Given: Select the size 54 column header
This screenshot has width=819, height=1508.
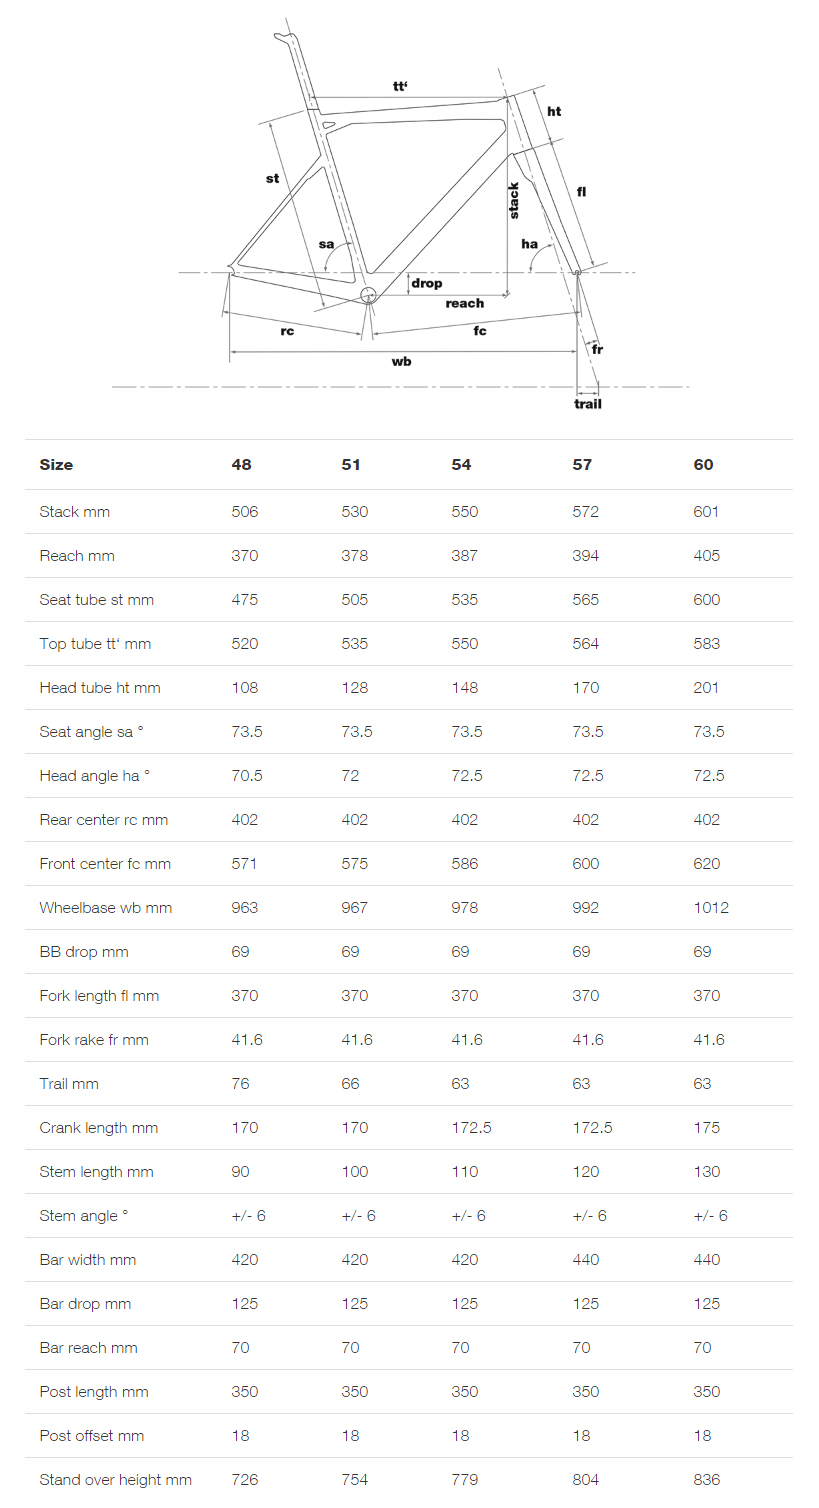Looking at the screenshot, I should point(461,465).
